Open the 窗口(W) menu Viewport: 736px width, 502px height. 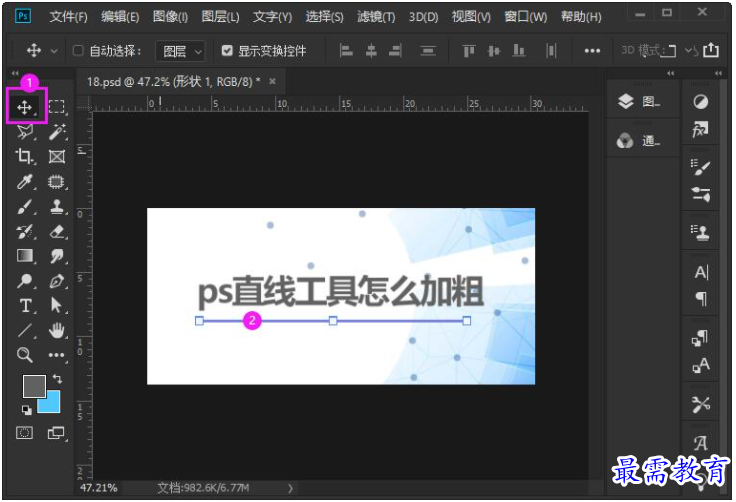click(x=526, y=17)
